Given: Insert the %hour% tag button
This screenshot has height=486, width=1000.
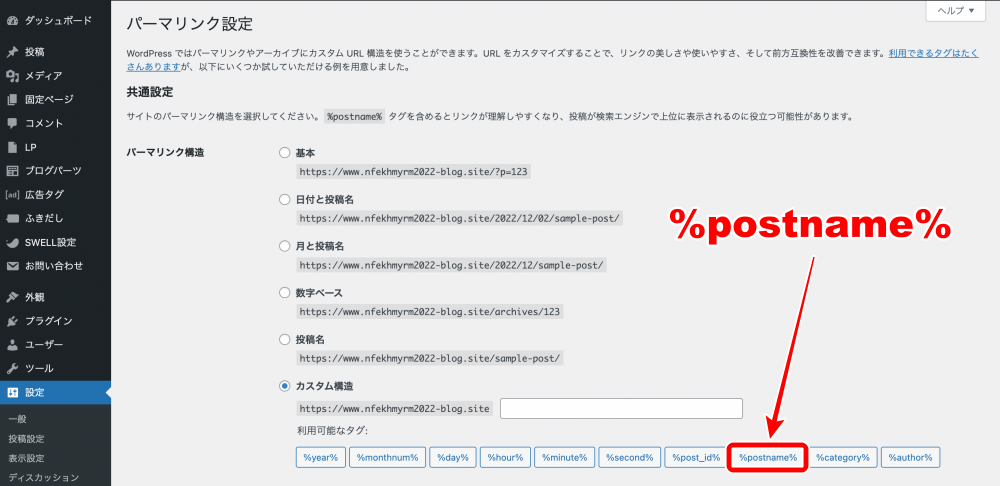Looking at the screenshot, I should click(x=505, y=457).
